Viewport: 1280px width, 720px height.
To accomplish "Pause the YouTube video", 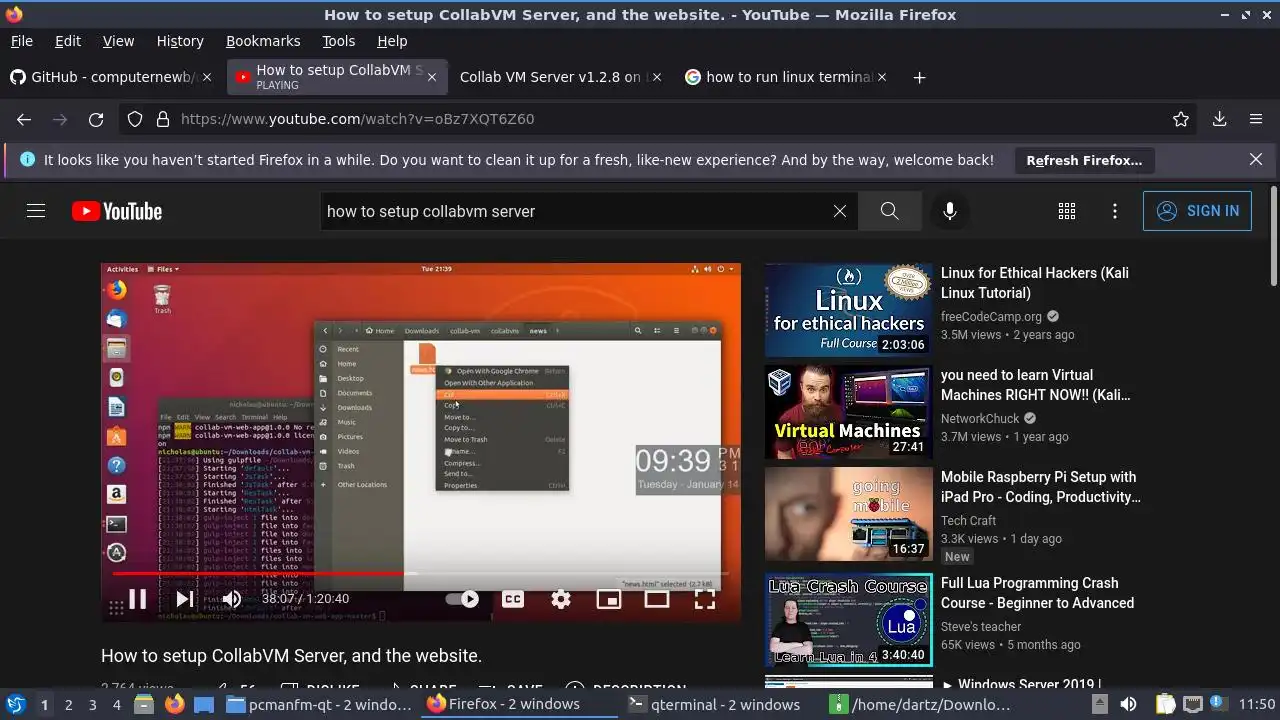I will pos(138,599).
